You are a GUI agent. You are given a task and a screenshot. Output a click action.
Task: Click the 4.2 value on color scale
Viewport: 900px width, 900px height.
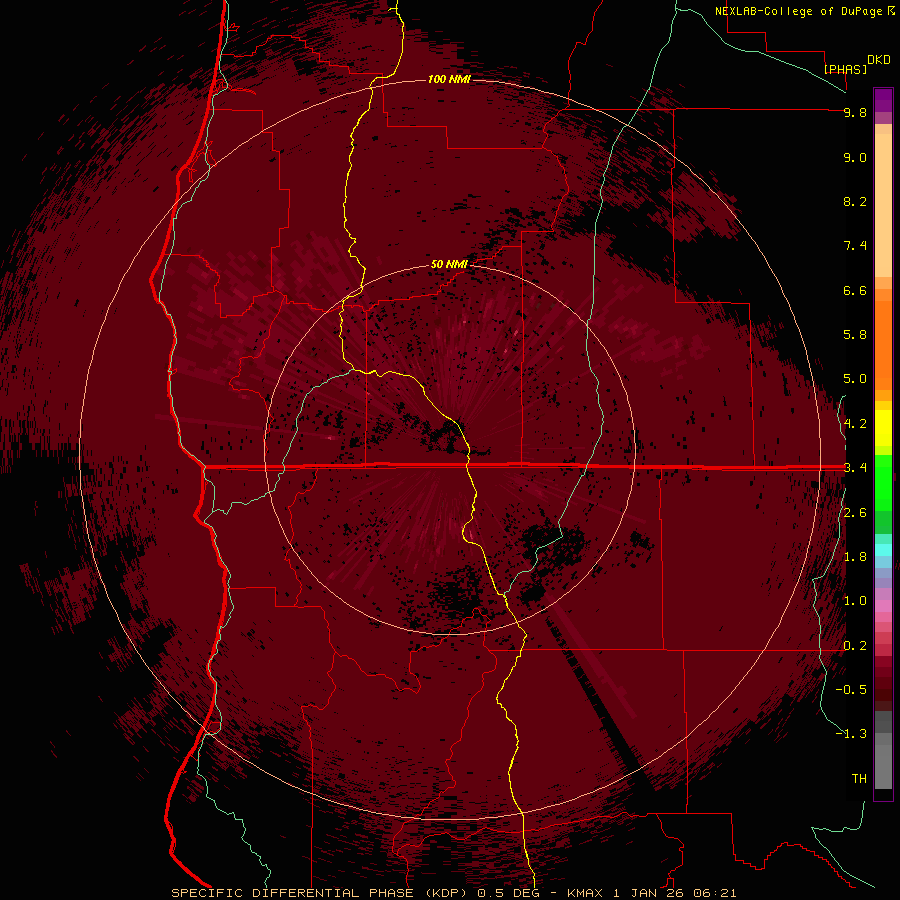pyautogui.click(x=855, y=424)
